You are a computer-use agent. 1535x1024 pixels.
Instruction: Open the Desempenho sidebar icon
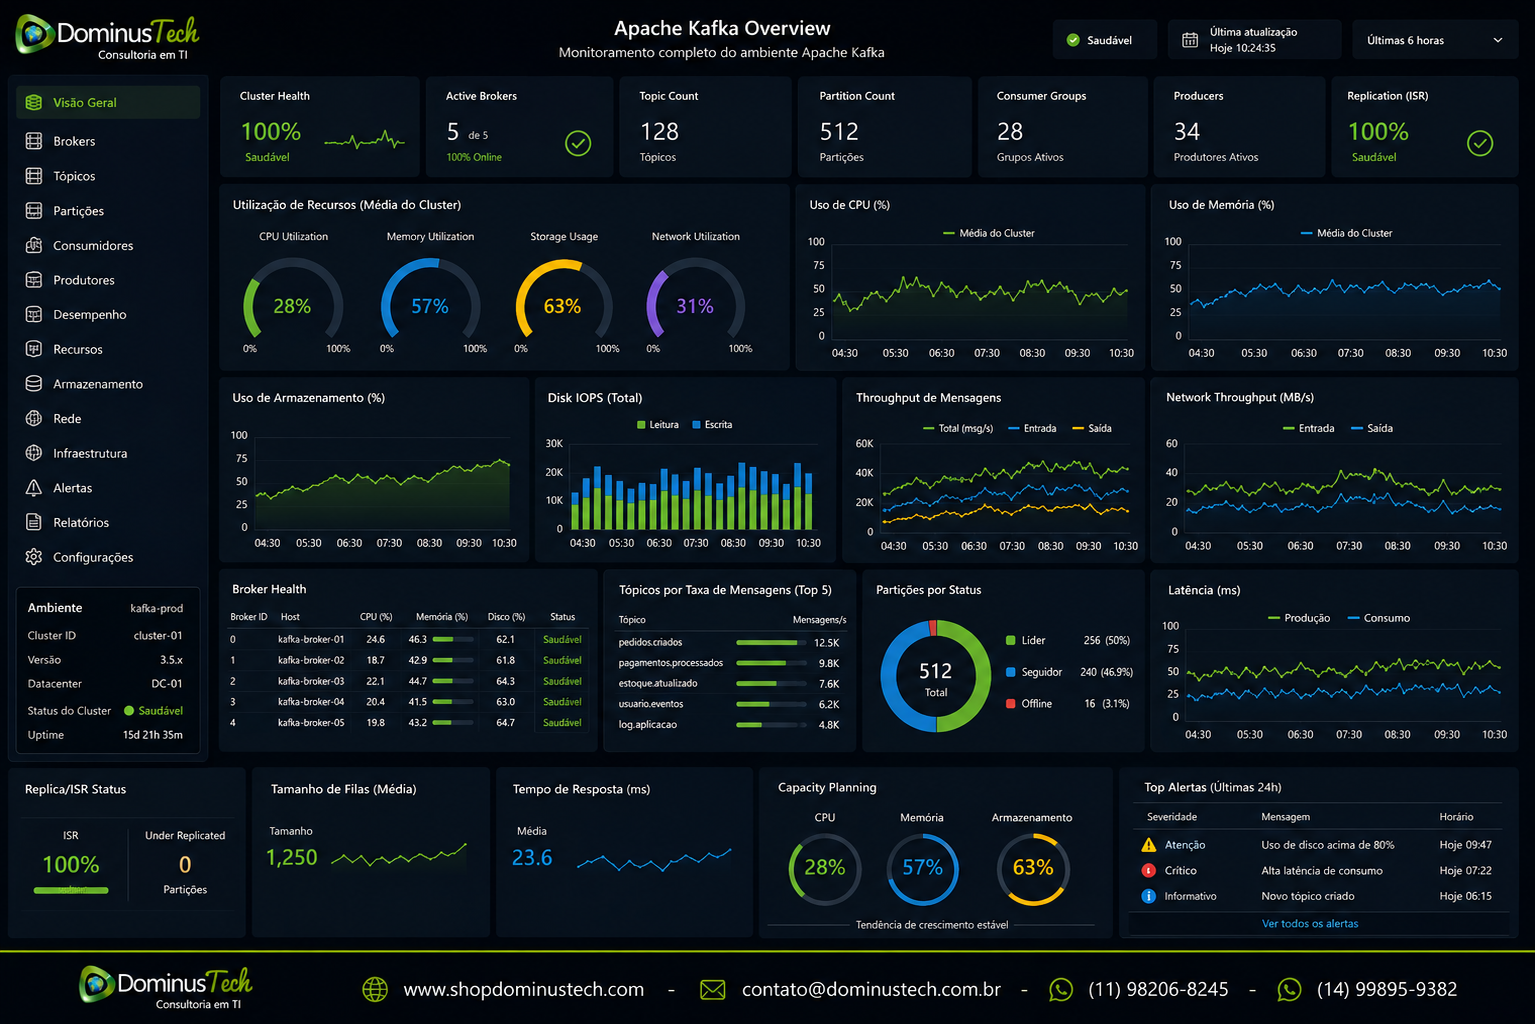[x=34, y=314]
